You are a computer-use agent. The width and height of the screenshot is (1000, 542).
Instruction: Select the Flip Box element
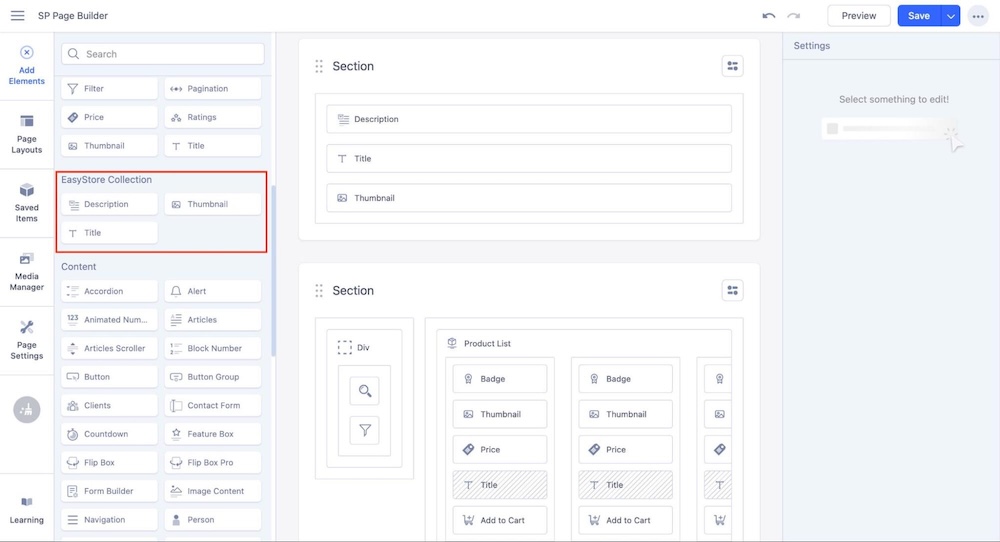[109, 462]
